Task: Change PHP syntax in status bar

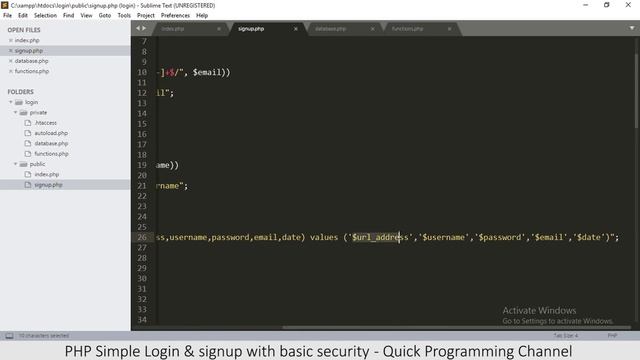Action: 612,336
